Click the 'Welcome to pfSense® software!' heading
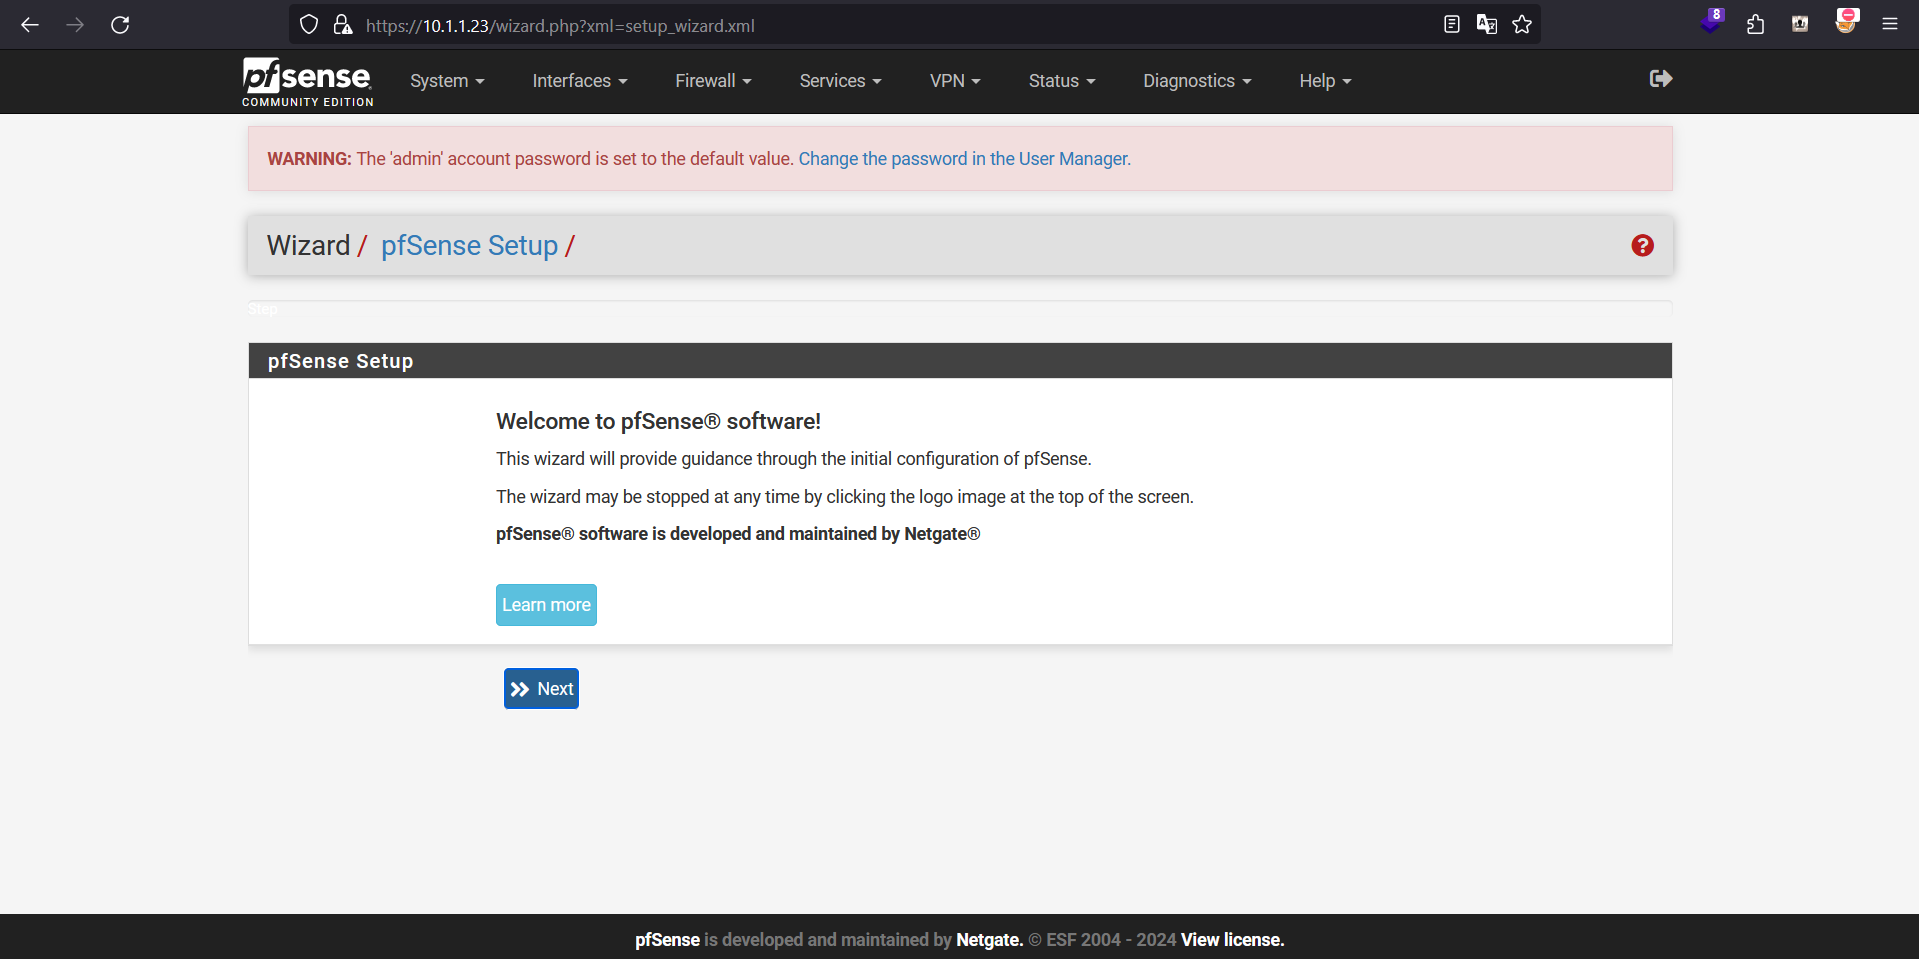1919x959 pixels. click(x=658, y=421)
